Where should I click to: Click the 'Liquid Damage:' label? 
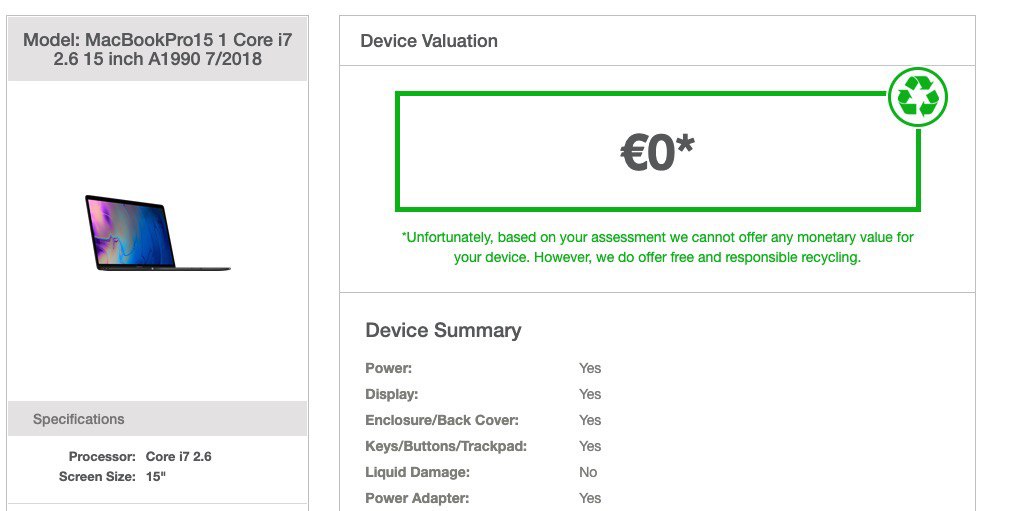(418, 472)
